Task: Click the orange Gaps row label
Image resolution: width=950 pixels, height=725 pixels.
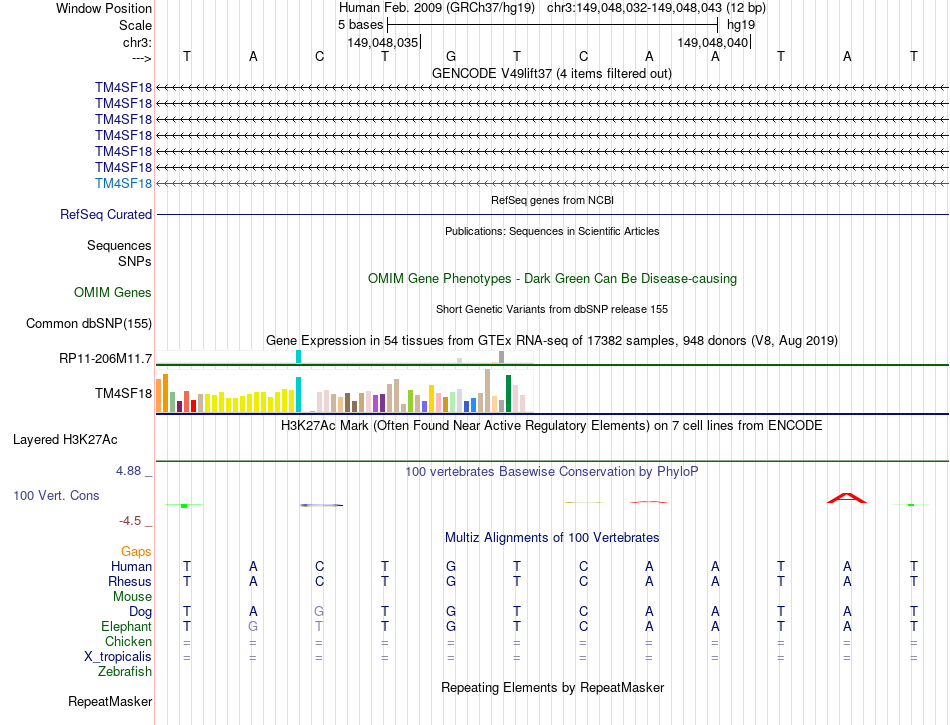Action: [x=136, y=551]
